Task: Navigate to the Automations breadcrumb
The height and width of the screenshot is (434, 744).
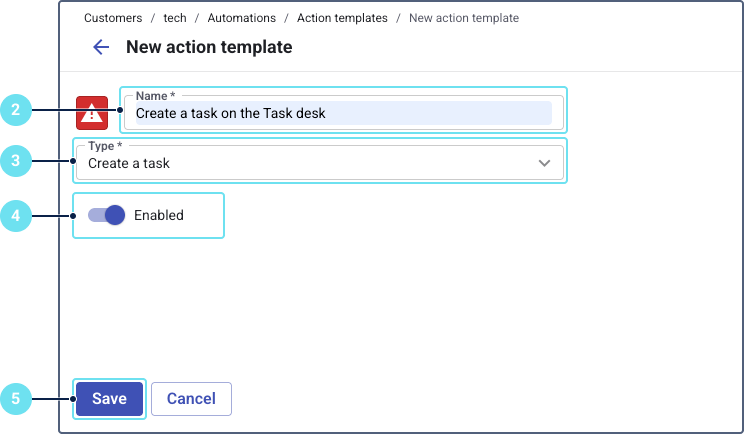Action: [241, 18]
